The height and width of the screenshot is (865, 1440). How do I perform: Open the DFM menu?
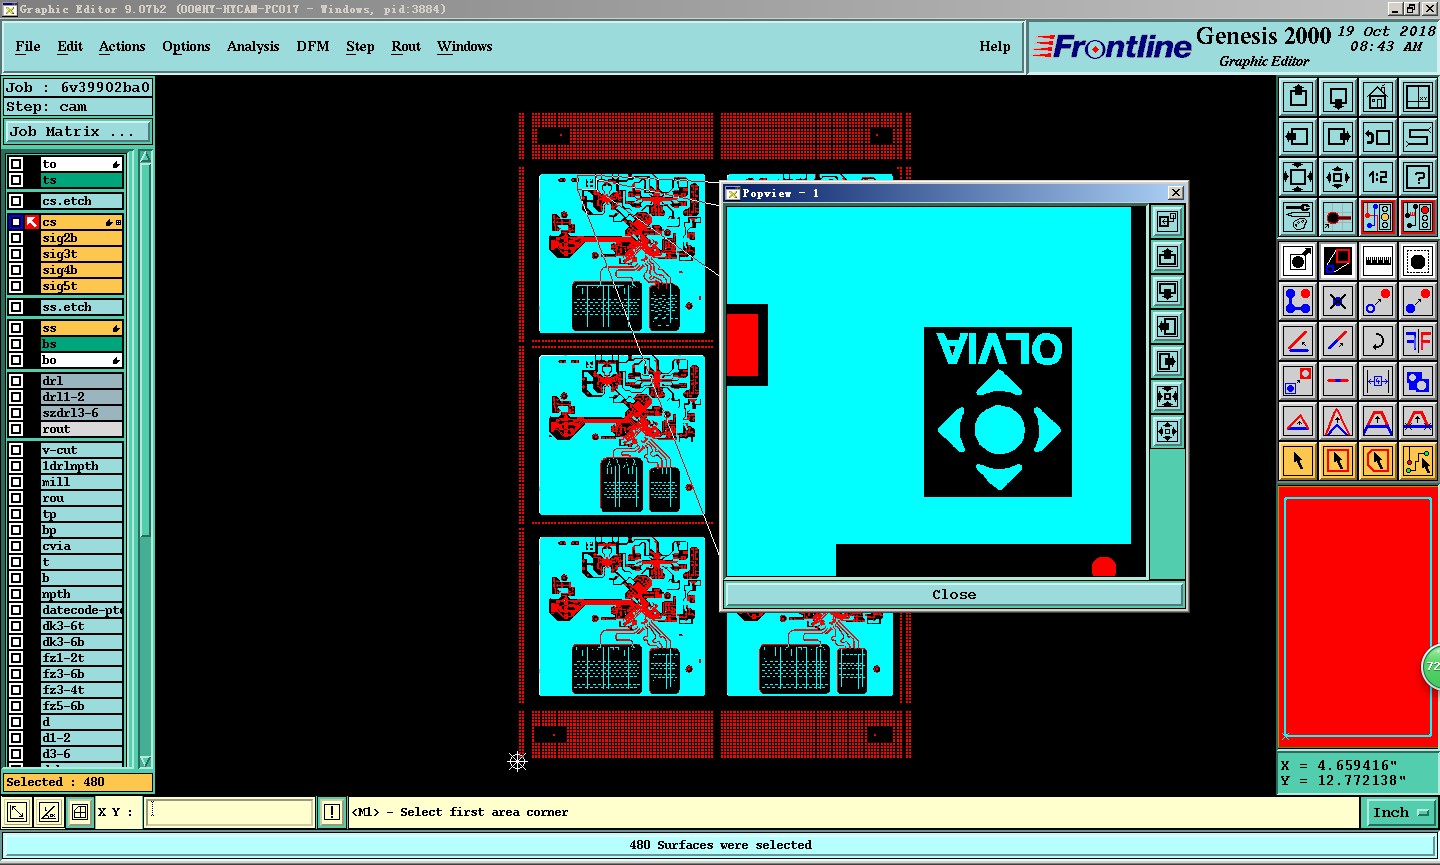(313, 46)
